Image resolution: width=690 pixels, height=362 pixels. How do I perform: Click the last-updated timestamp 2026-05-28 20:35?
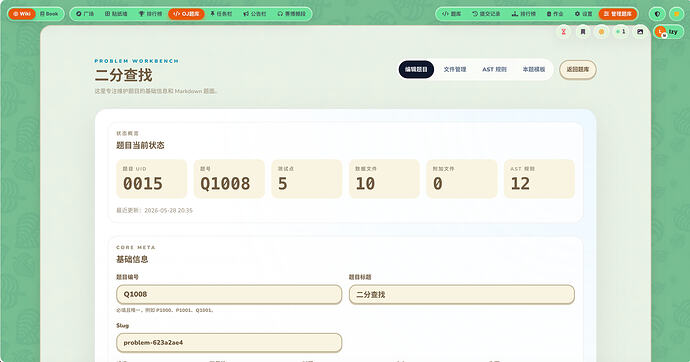(169, 211)
